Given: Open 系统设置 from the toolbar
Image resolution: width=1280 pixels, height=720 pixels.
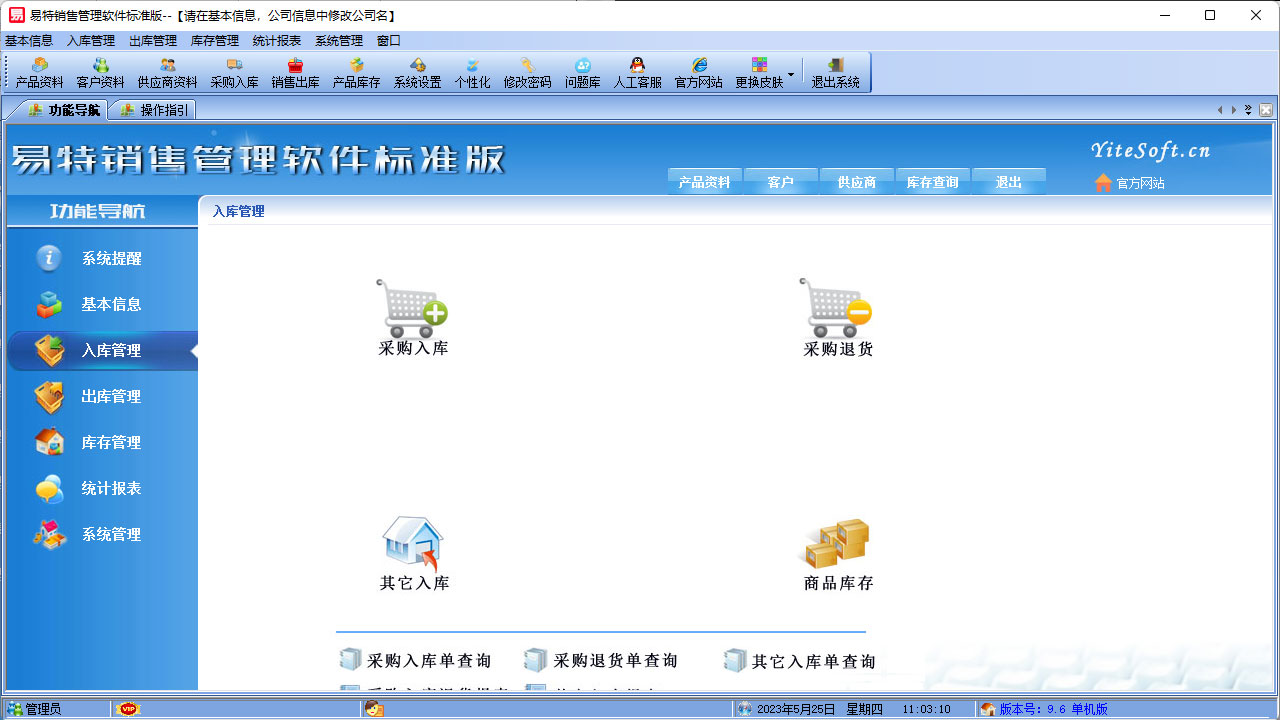Looking at the screenshot, I should click(x=416, y=71).
